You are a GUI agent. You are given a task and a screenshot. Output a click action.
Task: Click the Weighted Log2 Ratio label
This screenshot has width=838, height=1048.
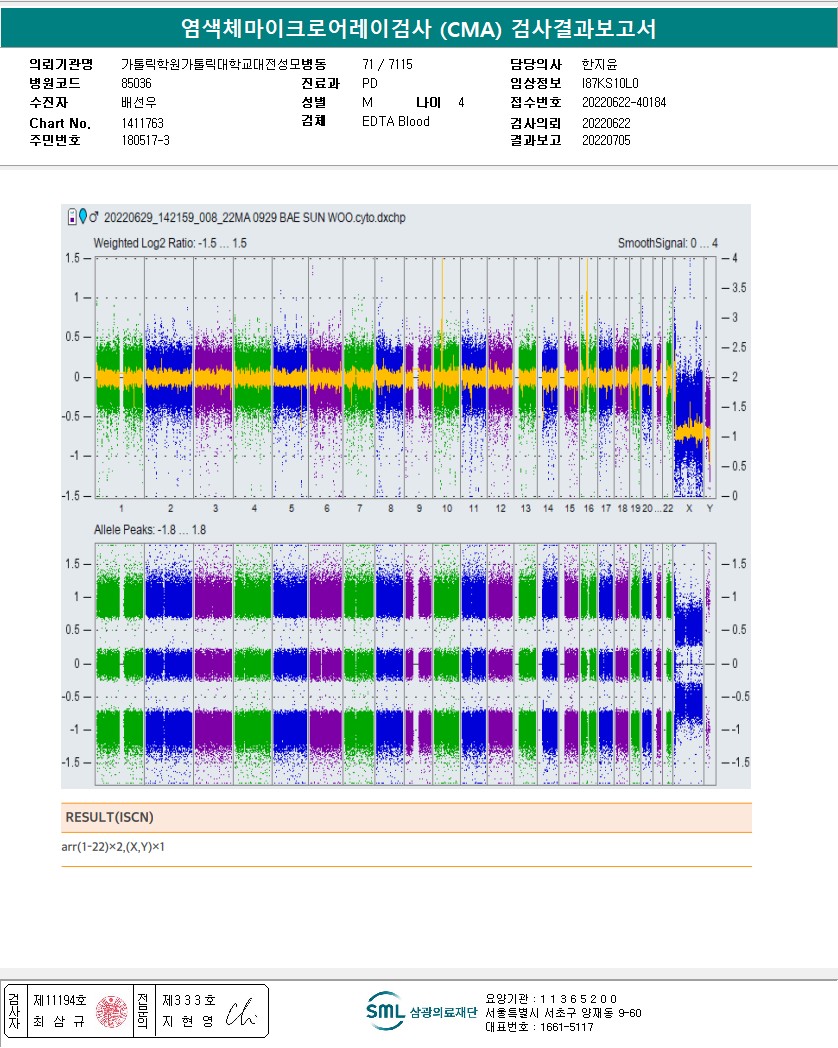coord(169,243)
